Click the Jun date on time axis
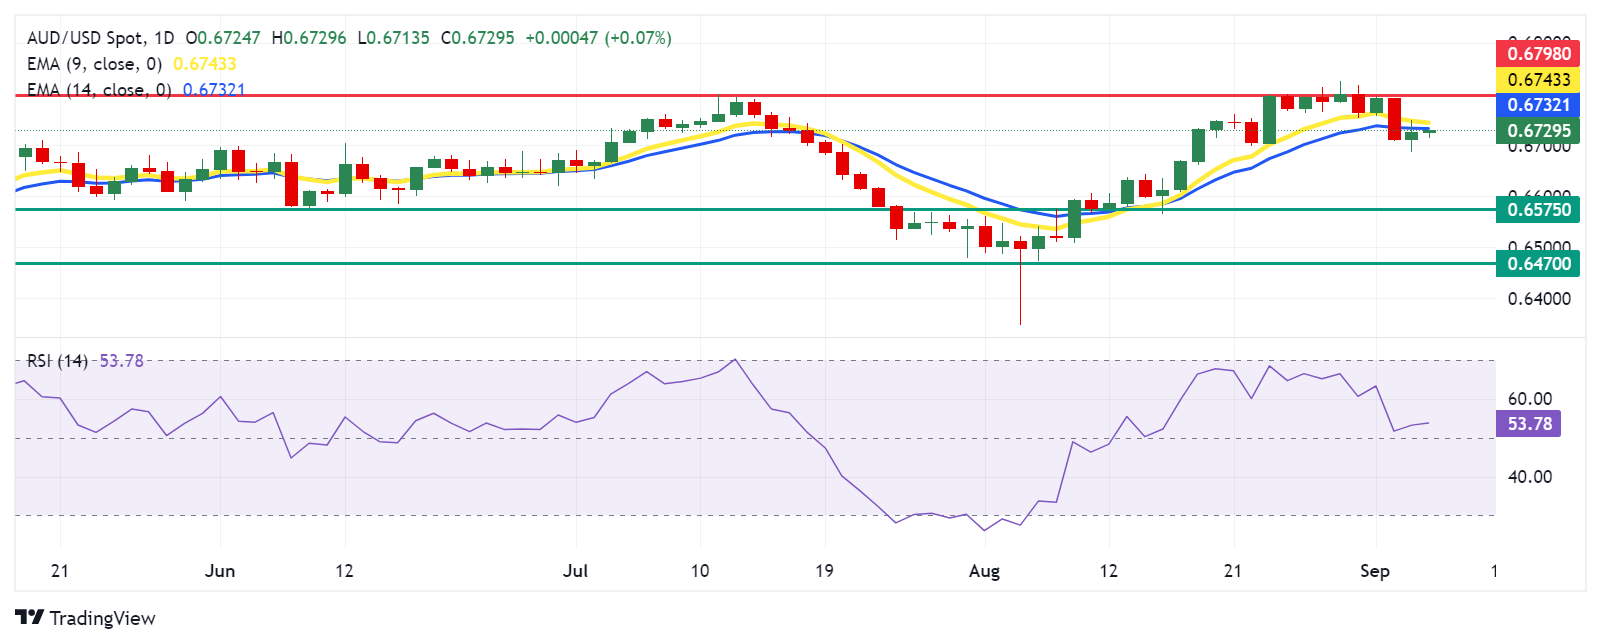Screen dimensions: 1601x644 click(219, 571)
